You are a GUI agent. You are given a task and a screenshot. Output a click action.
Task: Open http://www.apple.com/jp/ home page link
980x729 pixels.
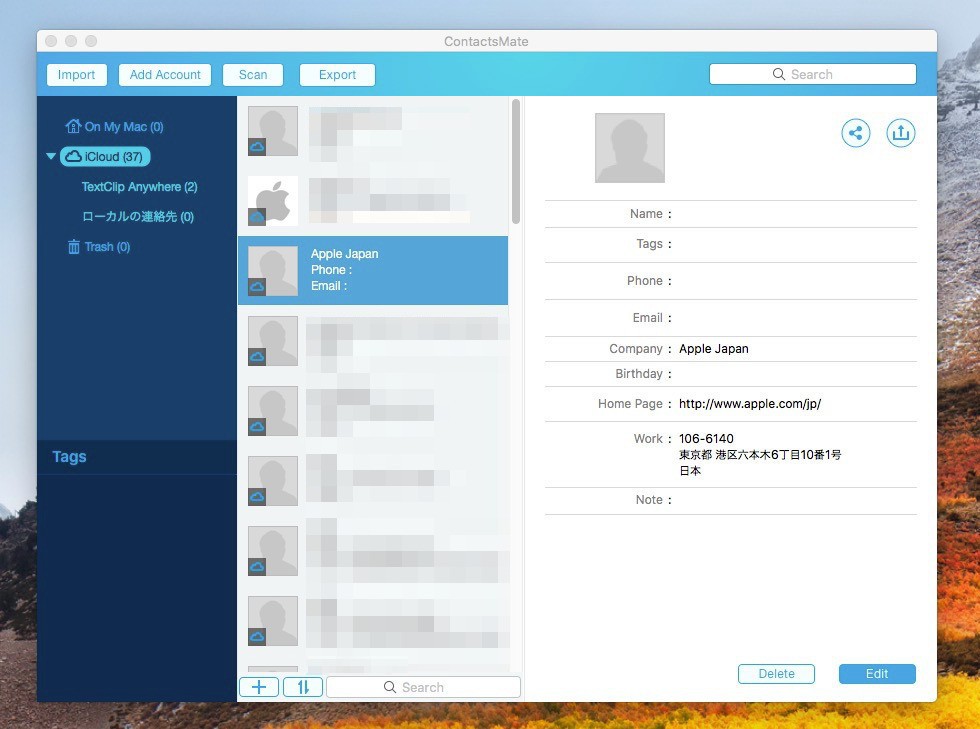[x=749, y=403]
